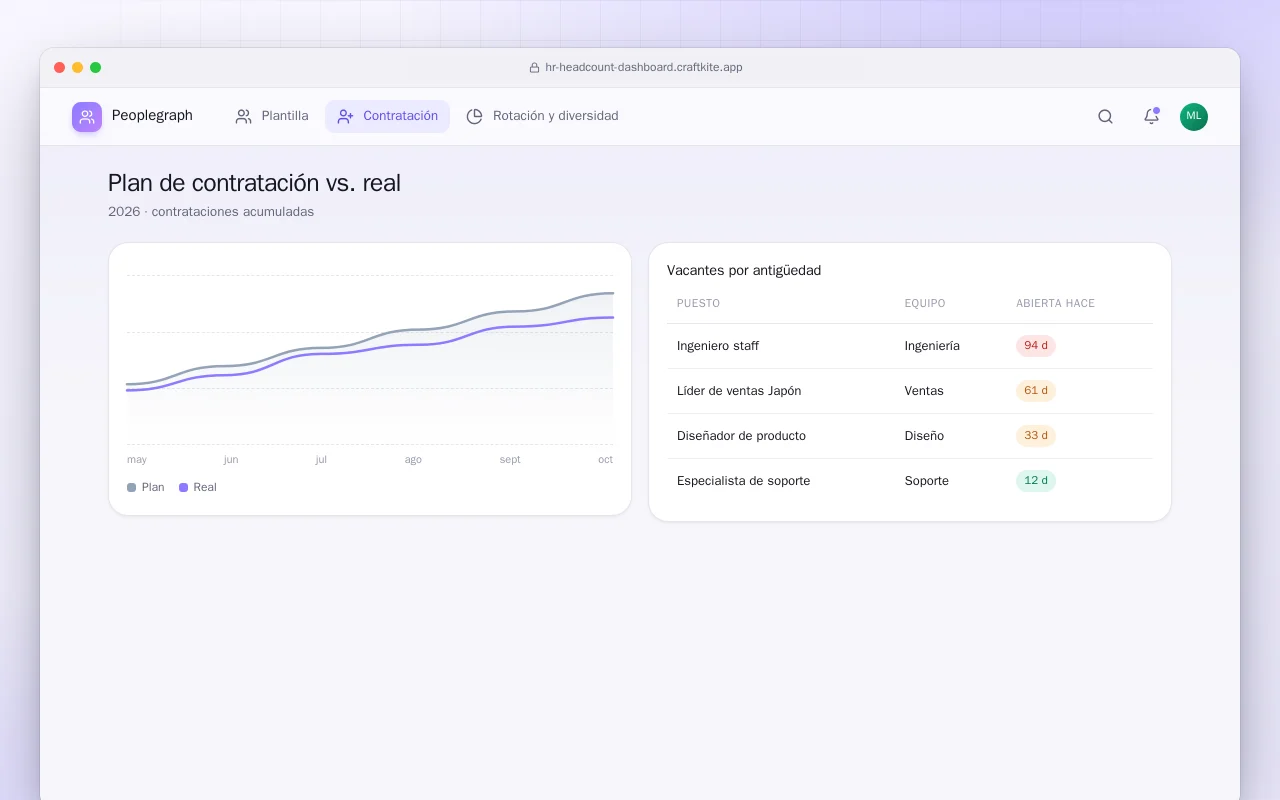Click the 'oct' axis label
This screenshot has height=800, width=1280.
click(x=605, y=460)
